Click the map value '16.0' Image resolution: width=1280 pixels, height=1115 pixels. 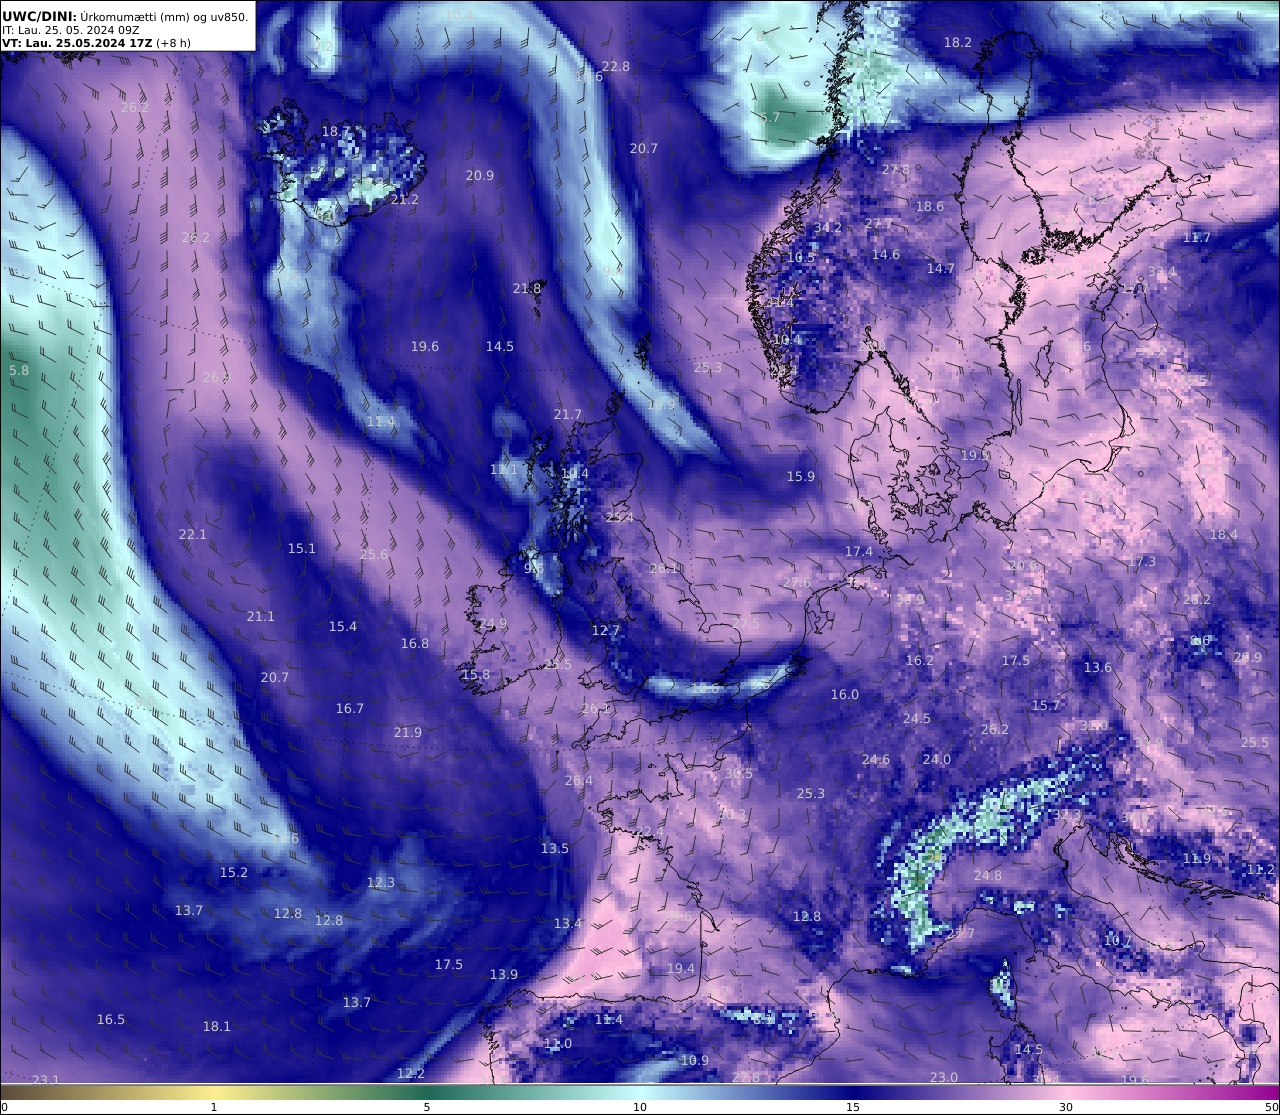[845, 694]
